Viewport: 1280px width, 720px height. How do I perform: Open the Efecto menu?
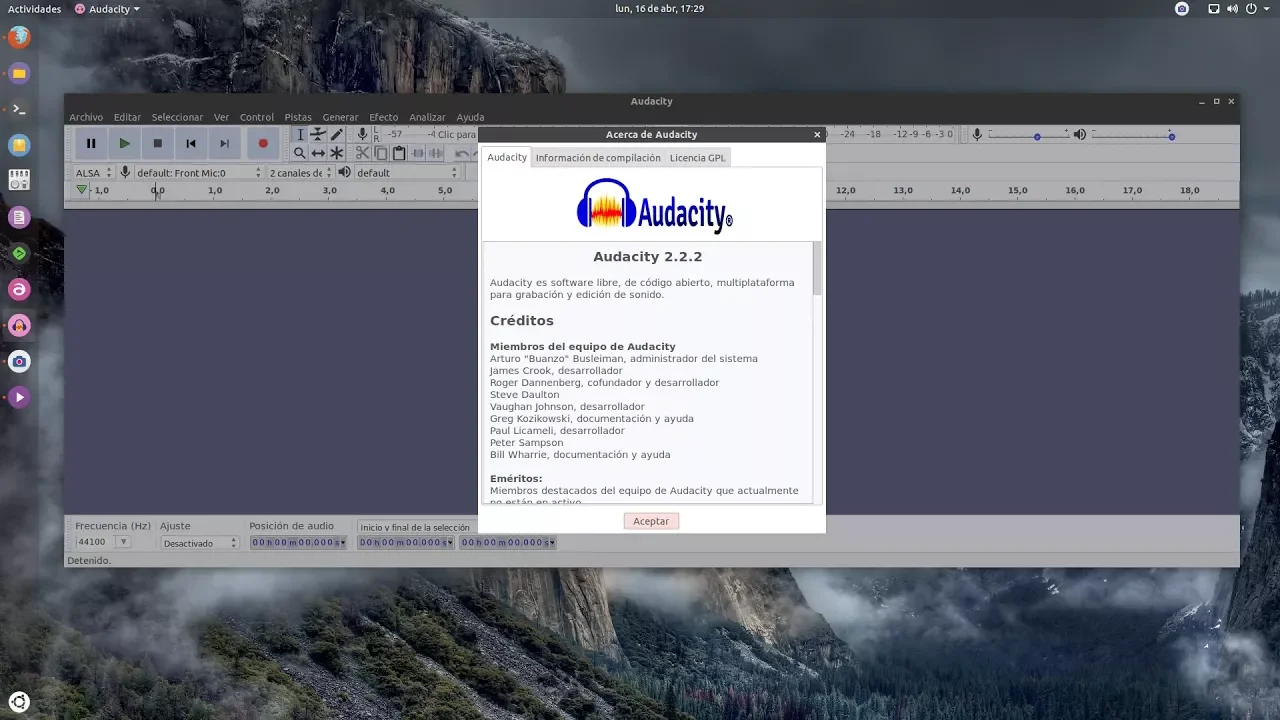[x=383, y=117]
